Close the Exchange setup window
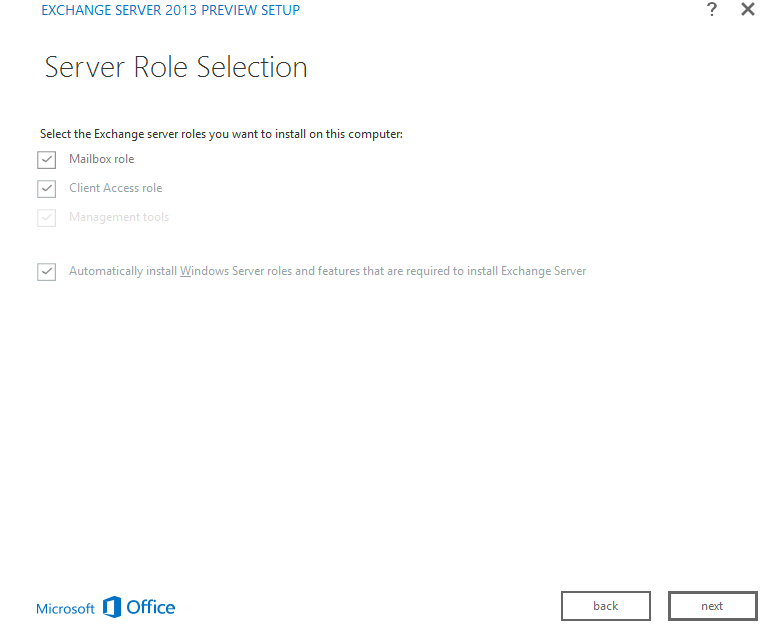The height and width of the screenshot is (633, 783). [747, 10]
